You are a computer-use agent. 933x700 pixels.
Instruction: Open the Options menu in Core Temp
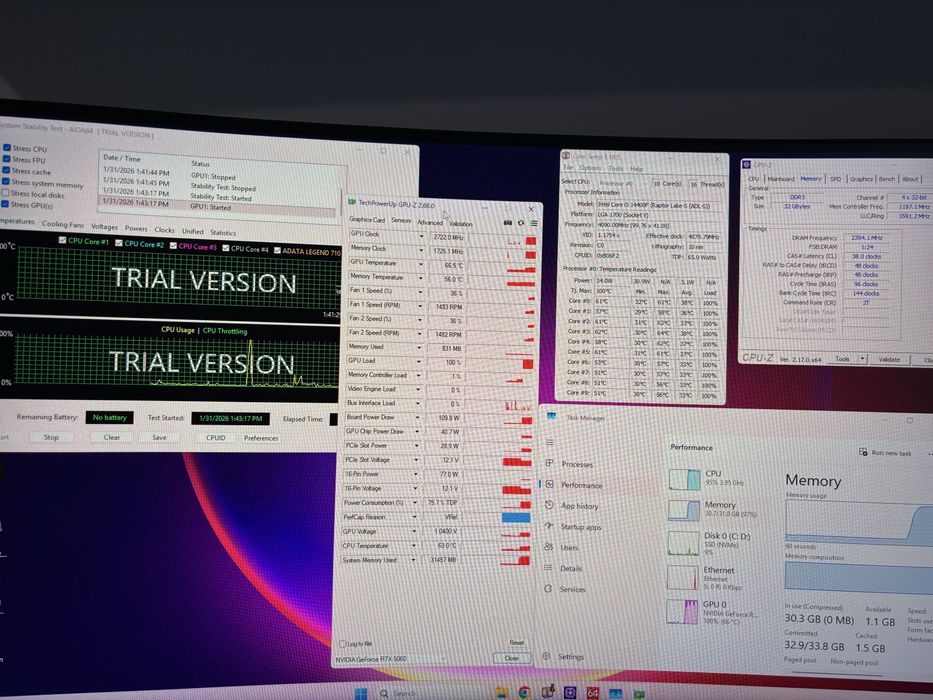(x=590, y=168)
